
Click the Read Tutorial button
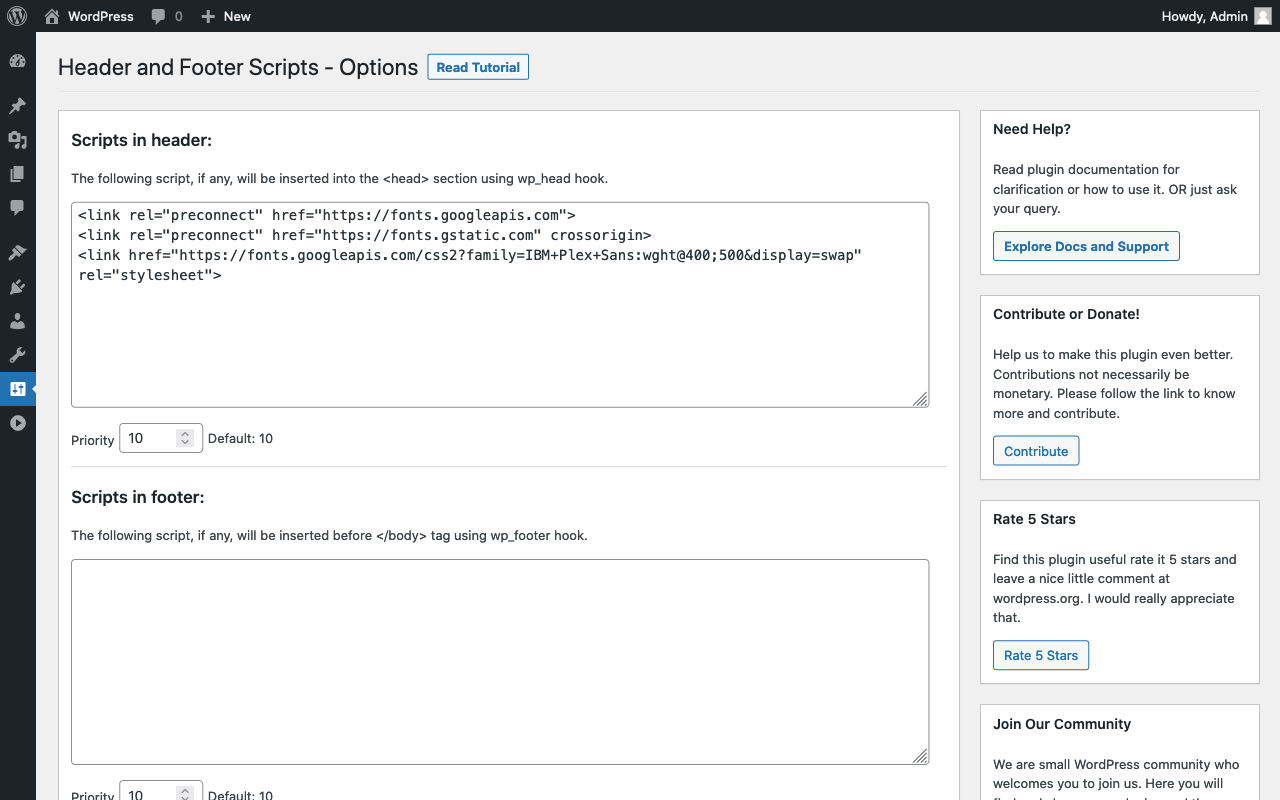pyautogui.click(x=478, y=67)
